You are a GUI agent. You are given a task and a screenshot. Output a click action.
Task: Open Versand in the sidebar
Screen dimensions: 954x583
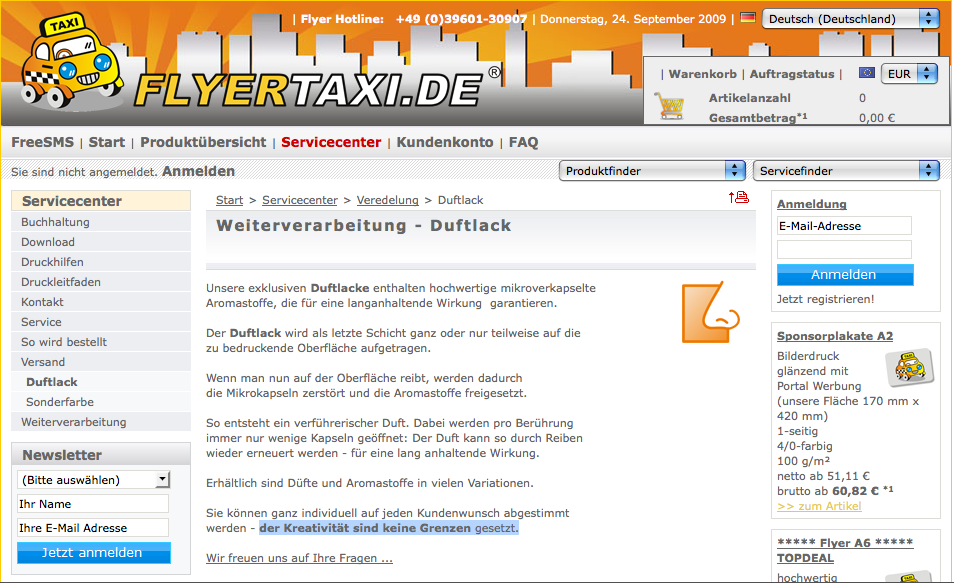click(101, 362)
